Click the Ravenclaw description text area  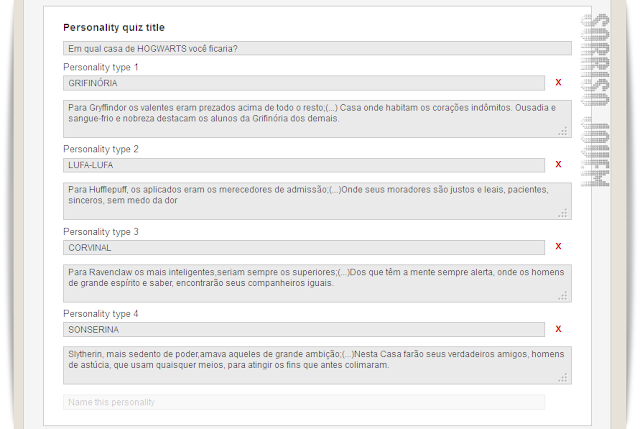click(317, 283)
